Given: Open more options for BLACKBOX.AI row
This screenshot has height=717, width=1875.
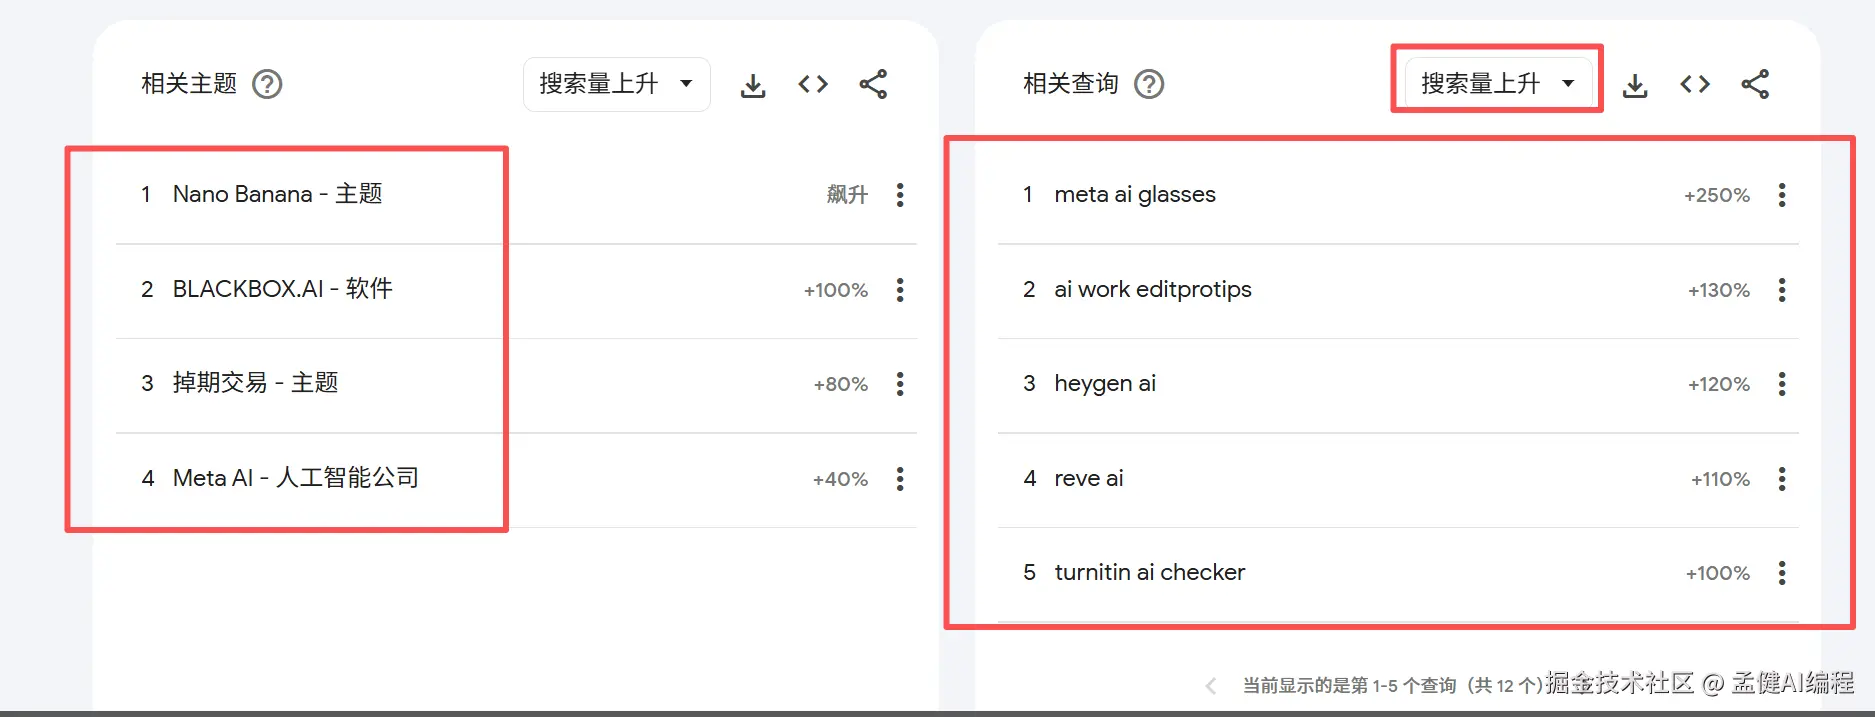Looking at the screenshot, I should click(900, 290).
